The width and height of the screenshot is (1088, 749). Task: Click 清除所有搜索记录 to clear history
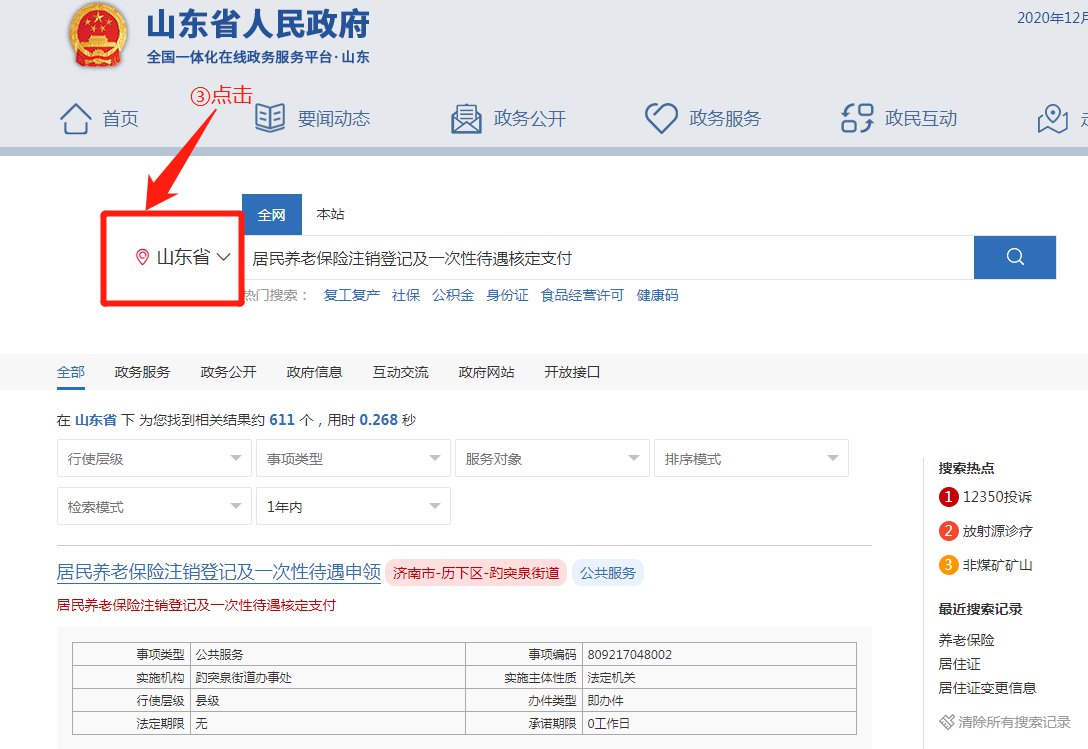tap(1014, 722)
